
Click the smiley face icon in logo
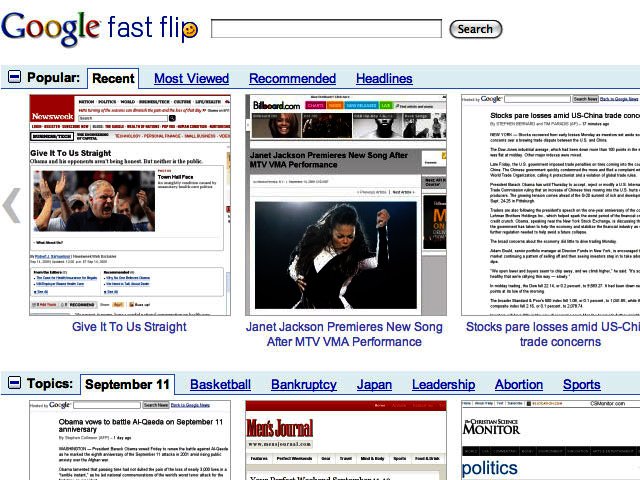190,31
